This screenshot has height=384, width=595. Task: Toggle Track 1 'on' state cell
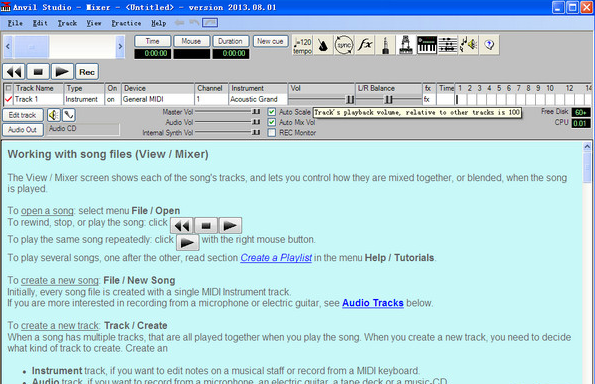pyautogui.click(x=112, y=99)
